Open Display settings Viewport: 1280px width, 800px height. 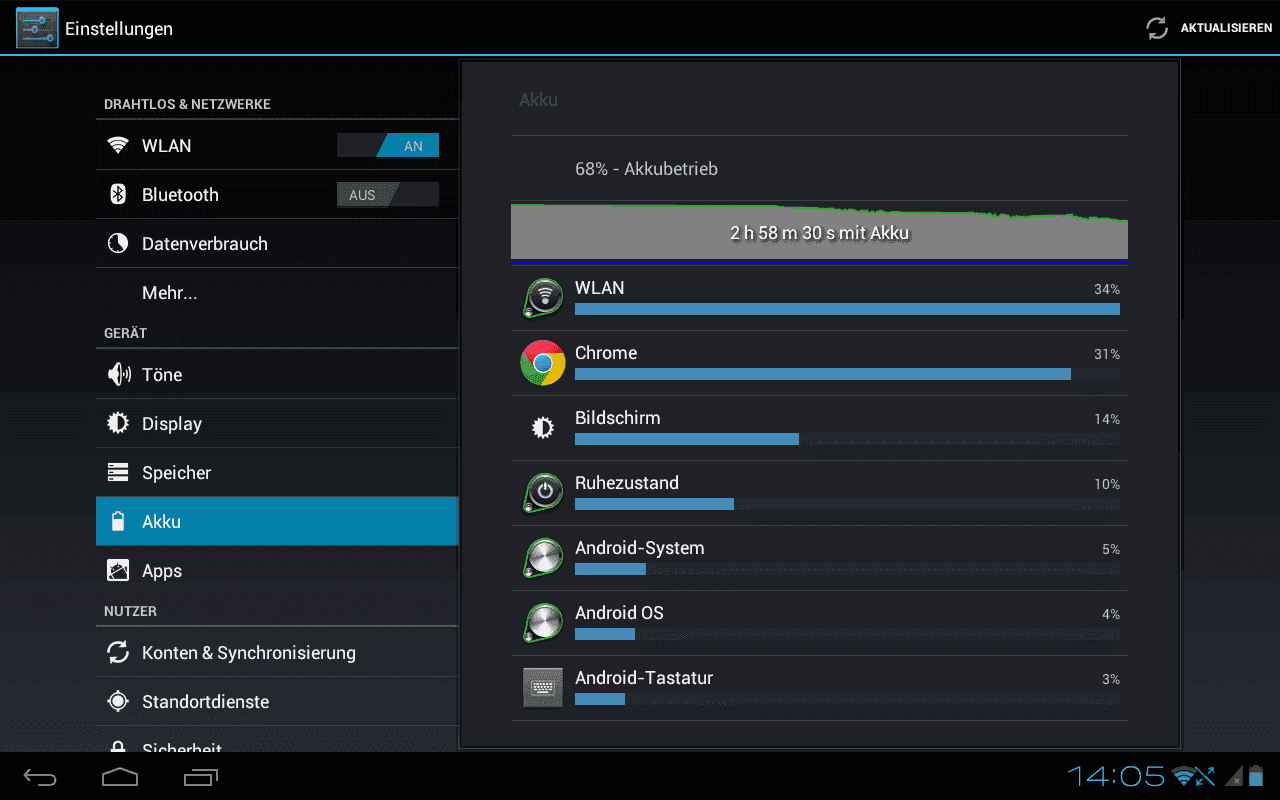coord(277,424)
